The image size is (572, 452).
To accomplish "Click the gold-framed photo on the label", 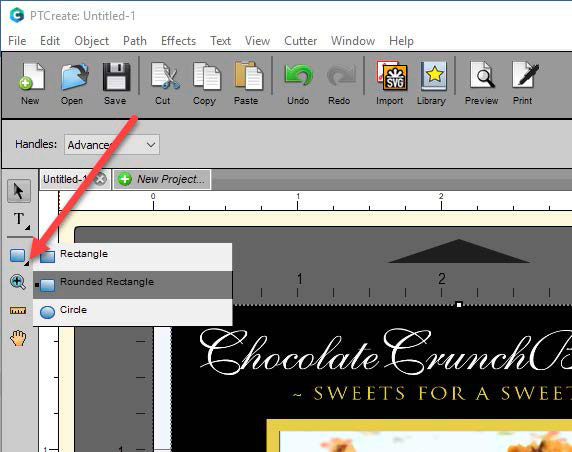I will pos(419,436).
